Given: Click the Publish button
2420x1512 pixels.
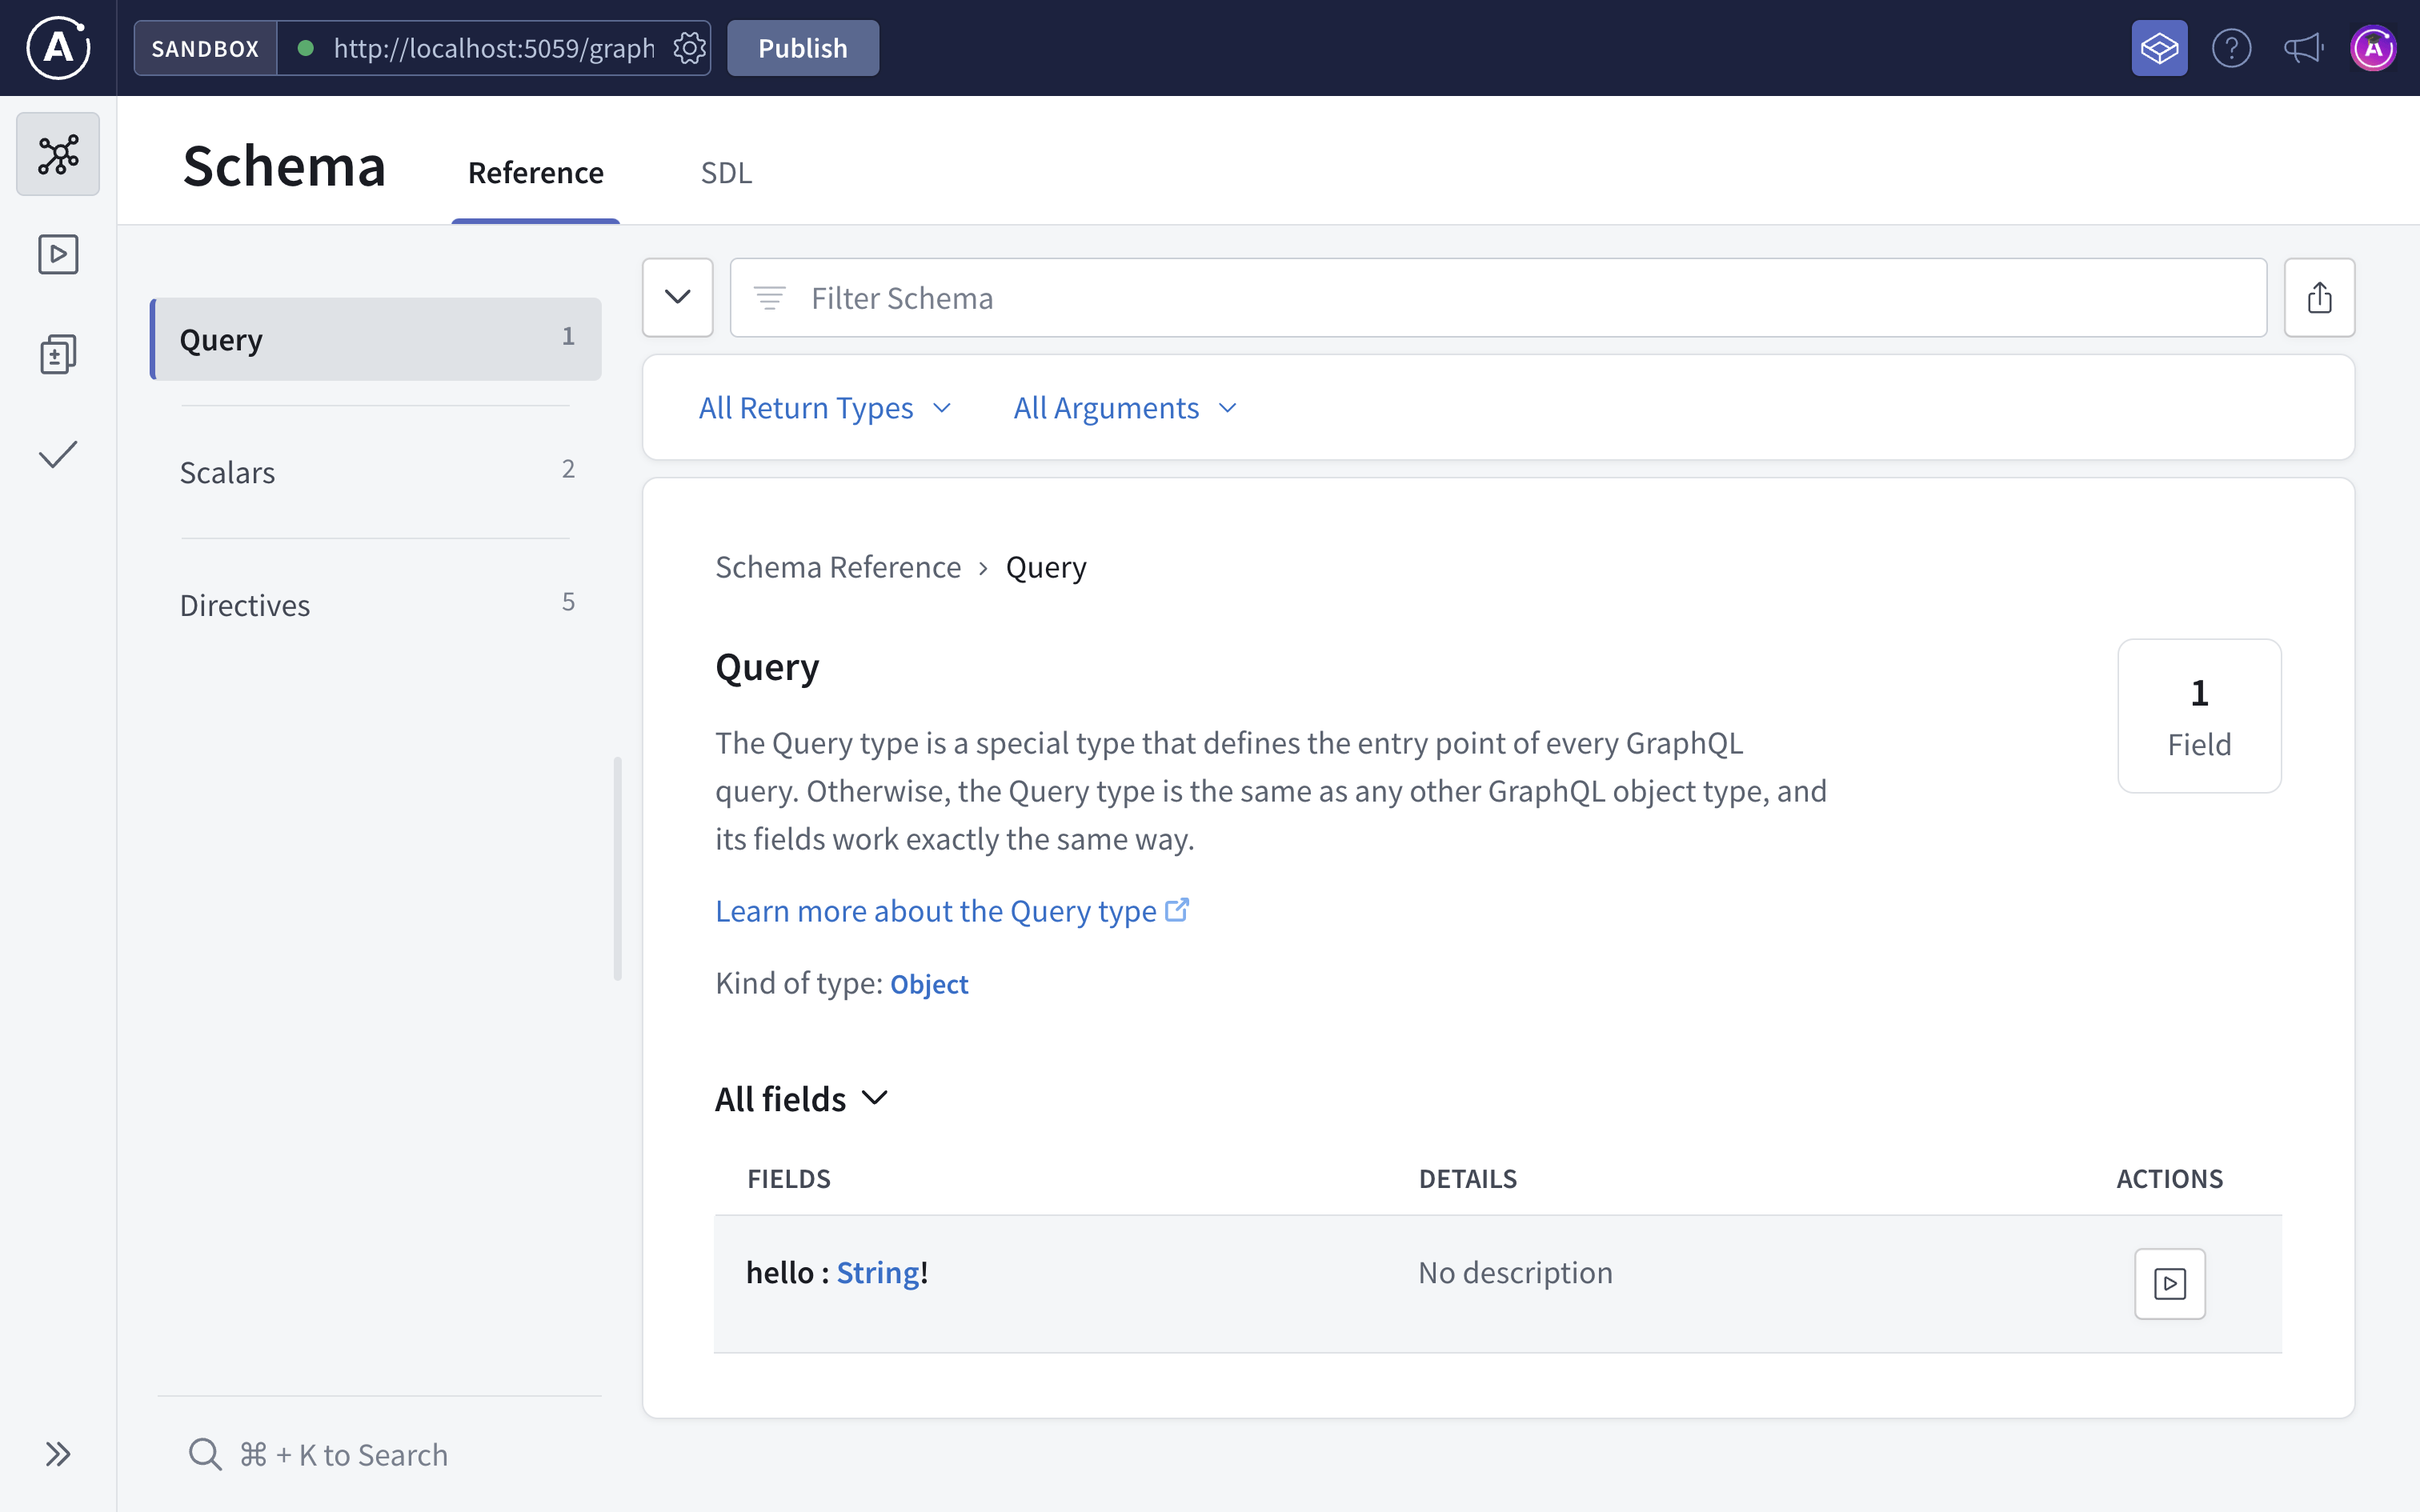Looking at the screenshot, I should [802, 47].
